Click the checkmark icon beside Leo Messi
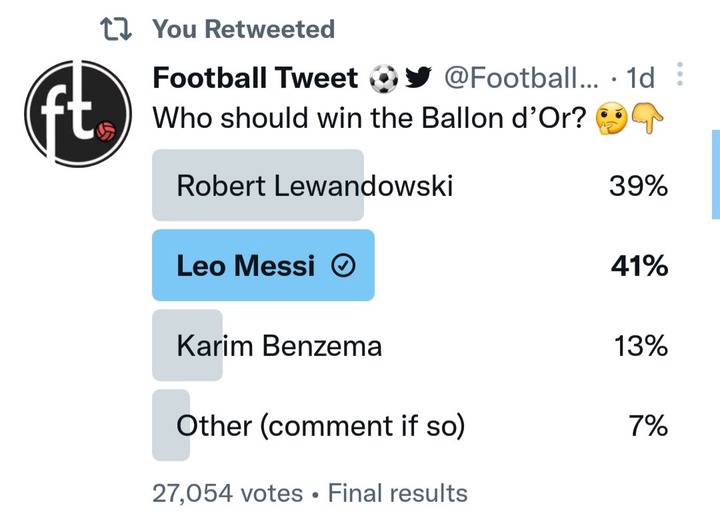This screenshot has height=518, width=720. coord(343,266)
